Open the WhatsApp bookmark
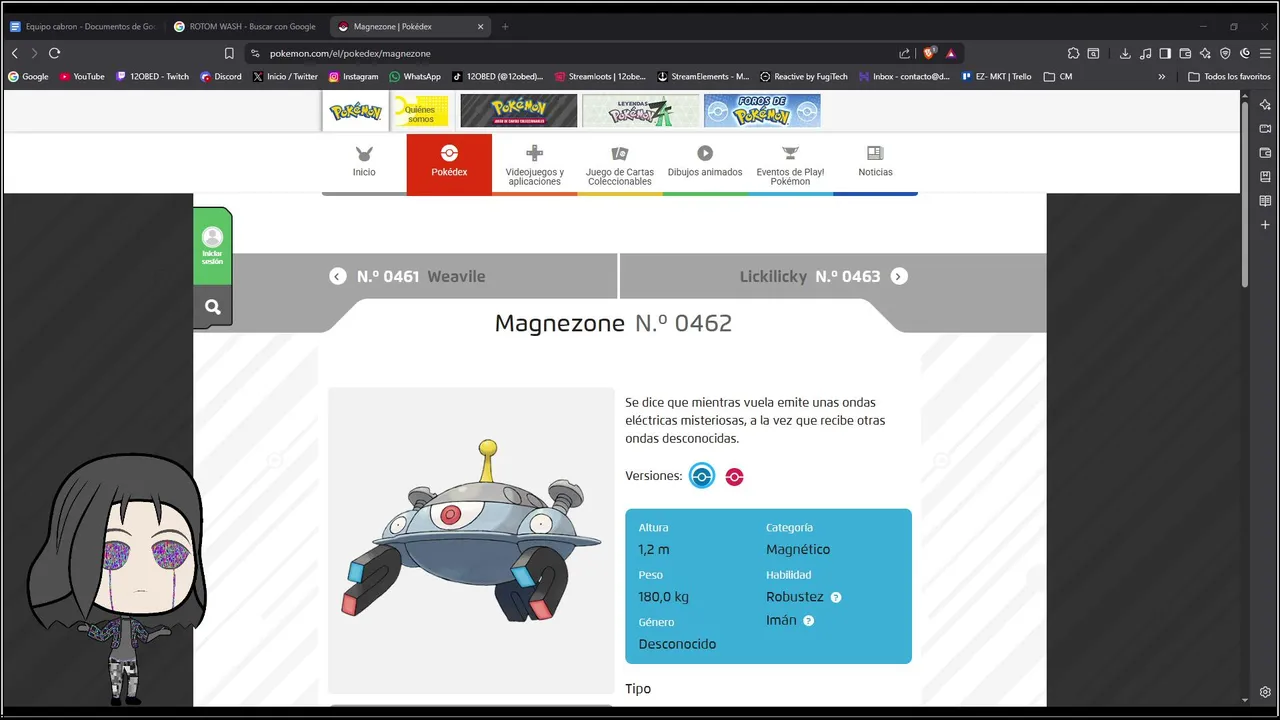The width and height of the screenshot is (1280, 720). tap(415, 76)
